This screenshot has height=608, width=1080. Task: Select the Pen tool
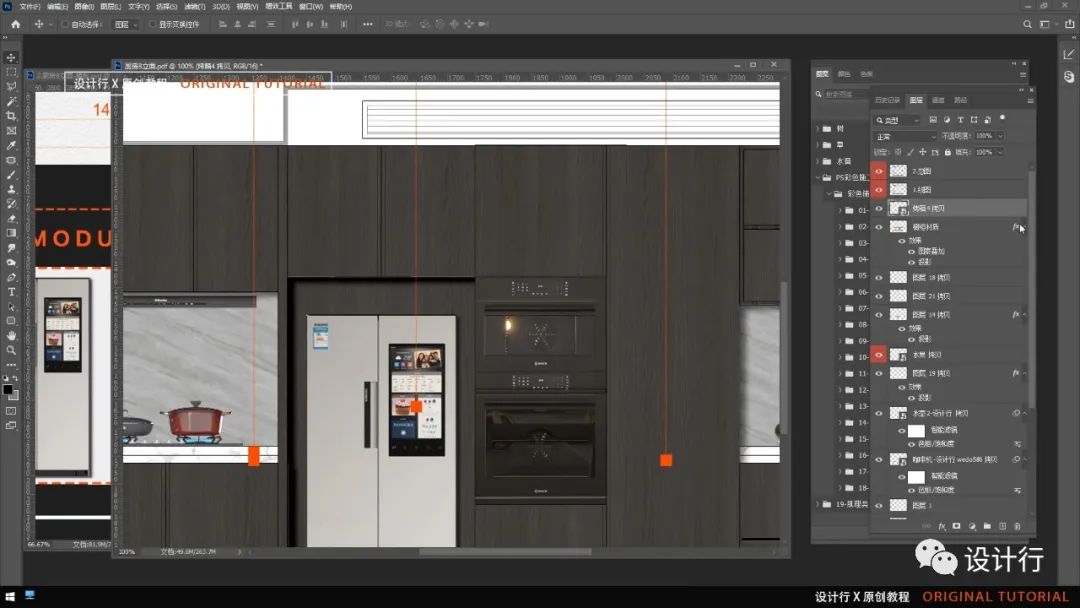(x=11, y=277)
